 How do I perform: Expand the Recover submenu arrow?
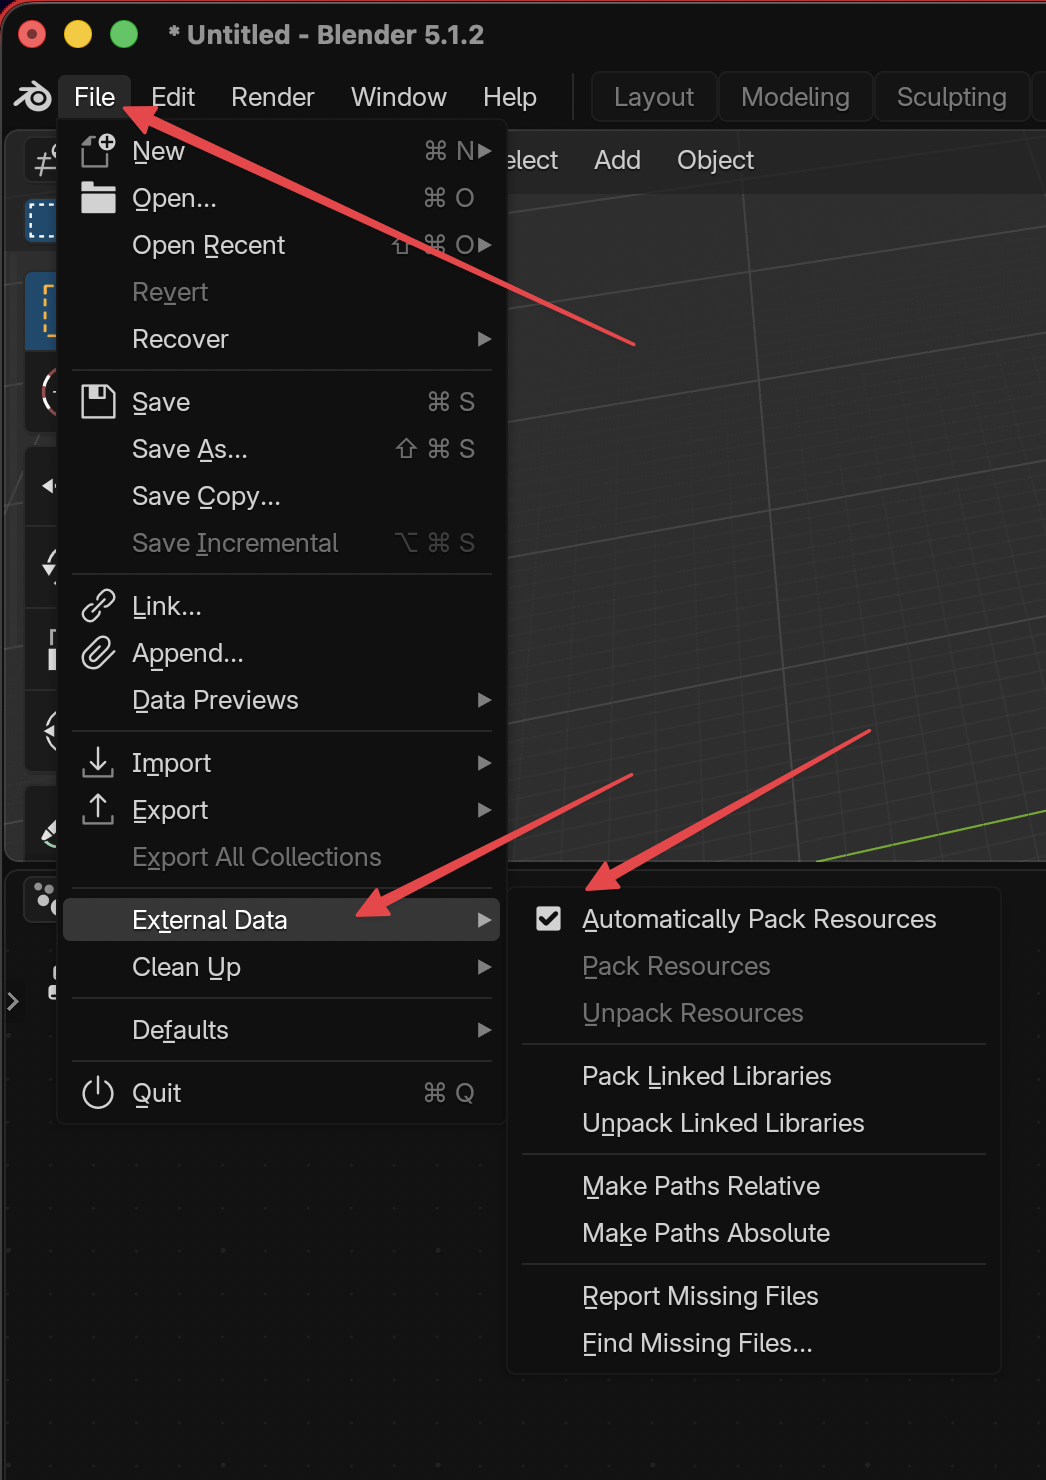click(x=485, y=339)
